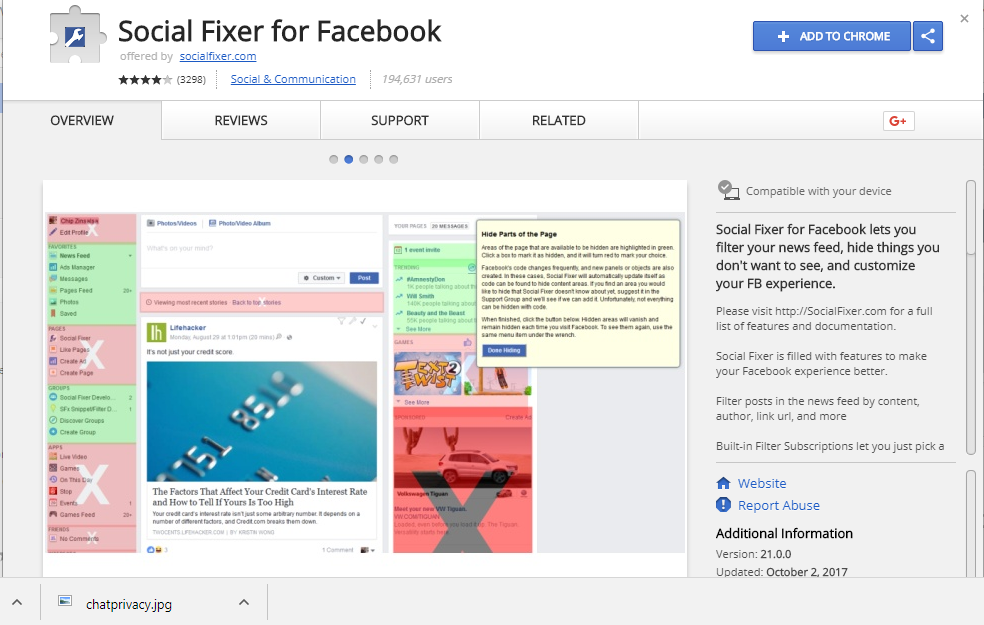The height and width of the screenshot is (625, 984).
Task: Click the house icon next to Website
Action: point(724,483)
